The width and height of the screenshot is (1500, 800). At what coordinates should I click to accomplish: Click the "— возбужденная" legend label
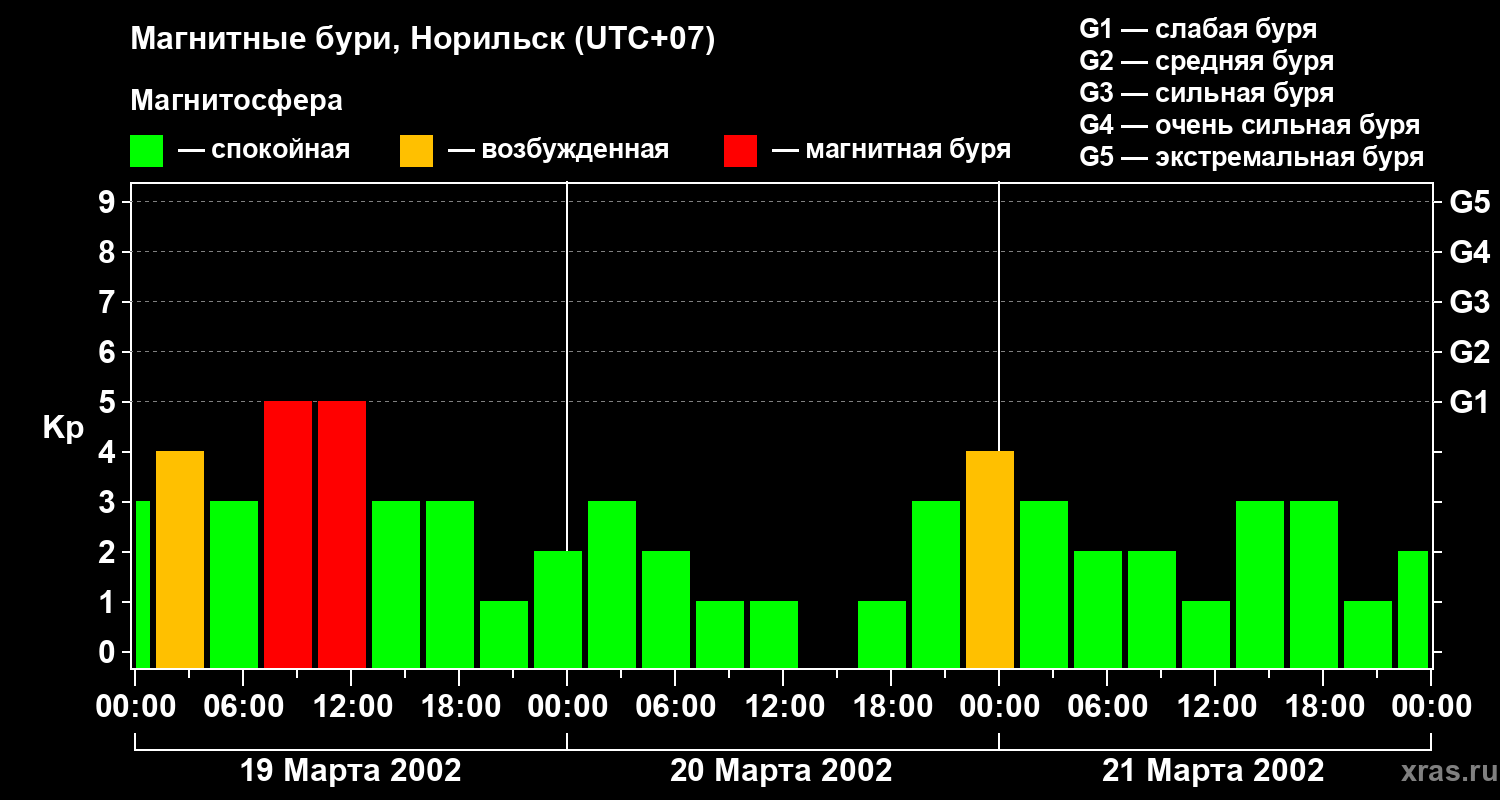tap(558, 150)
